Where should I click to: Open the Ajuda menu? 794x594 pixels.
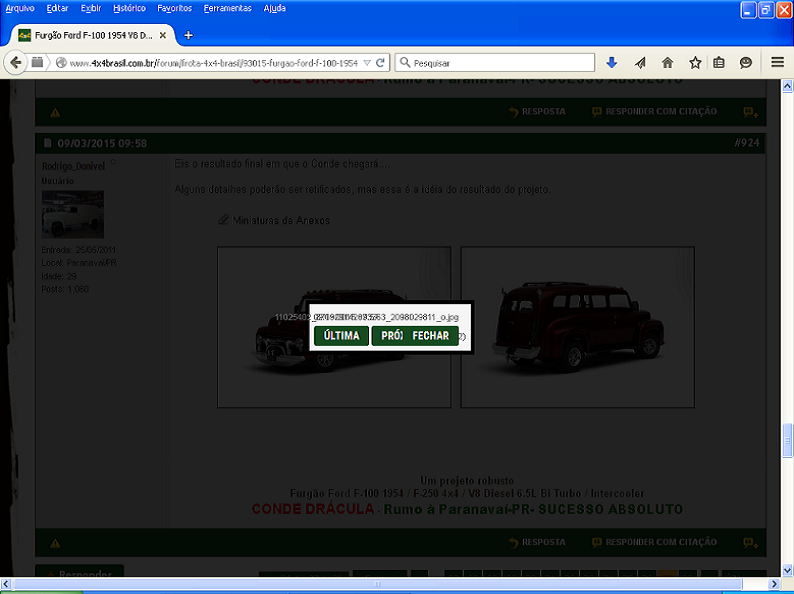274,8
